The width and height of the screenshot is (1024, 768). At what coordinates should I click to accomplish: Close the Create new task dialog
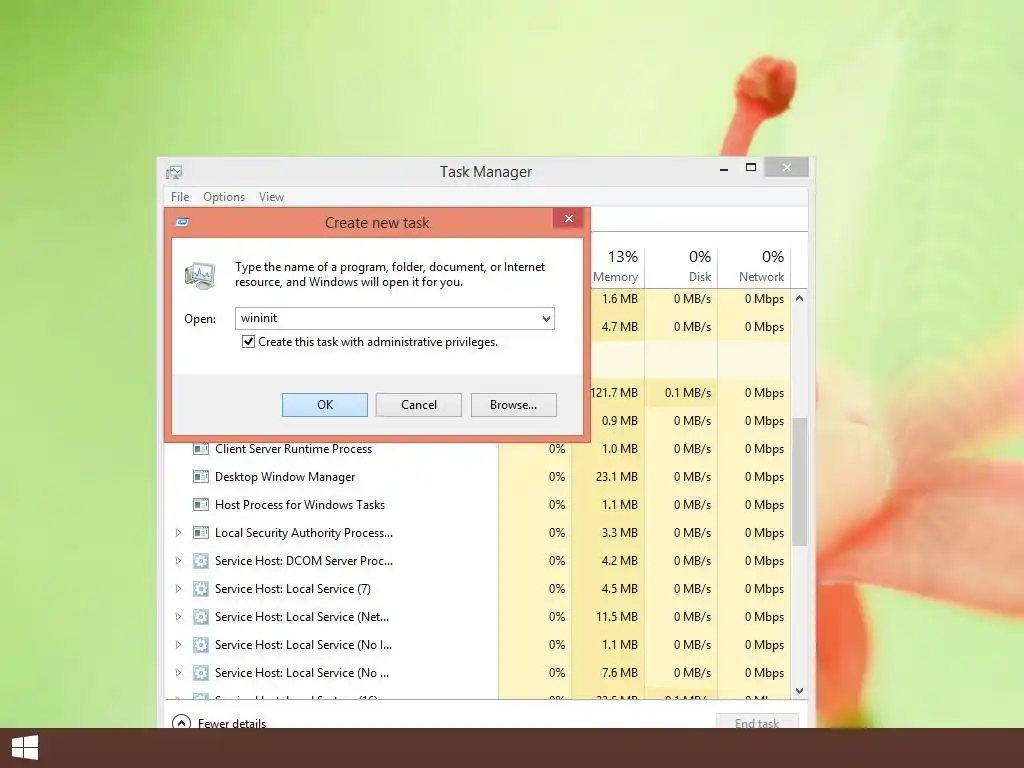click(x=568, y=218)
